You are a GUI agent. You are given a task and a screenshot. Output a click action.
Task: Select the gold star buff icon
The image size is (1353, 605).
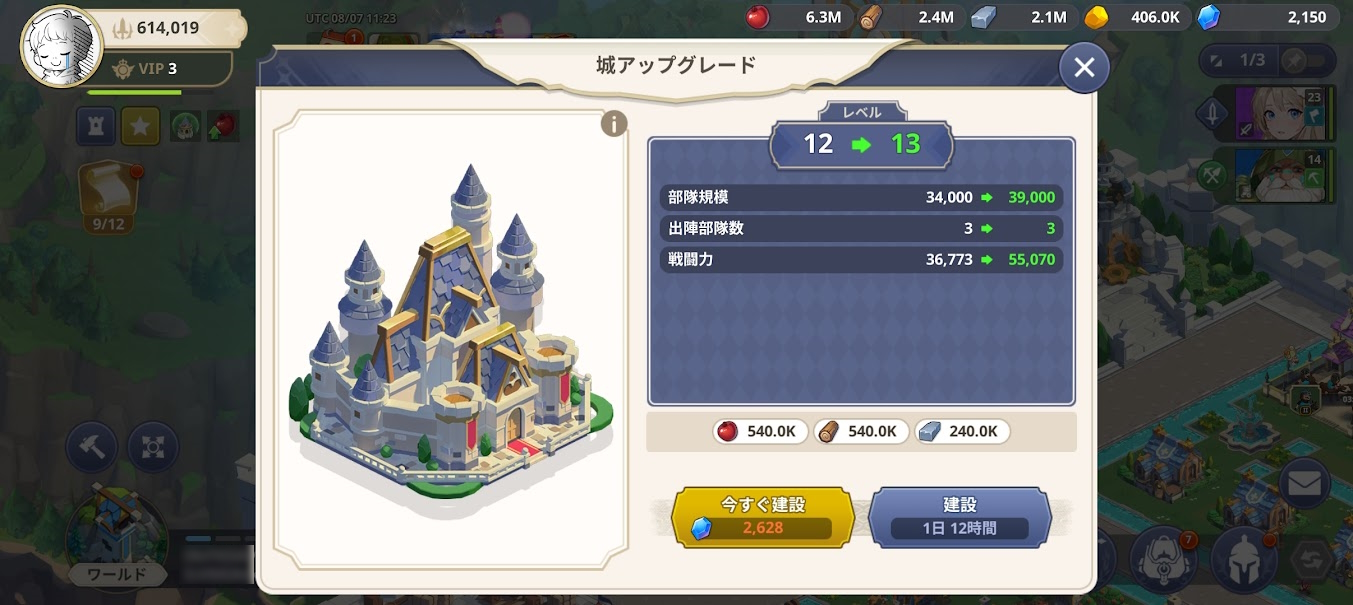[140, 126]
